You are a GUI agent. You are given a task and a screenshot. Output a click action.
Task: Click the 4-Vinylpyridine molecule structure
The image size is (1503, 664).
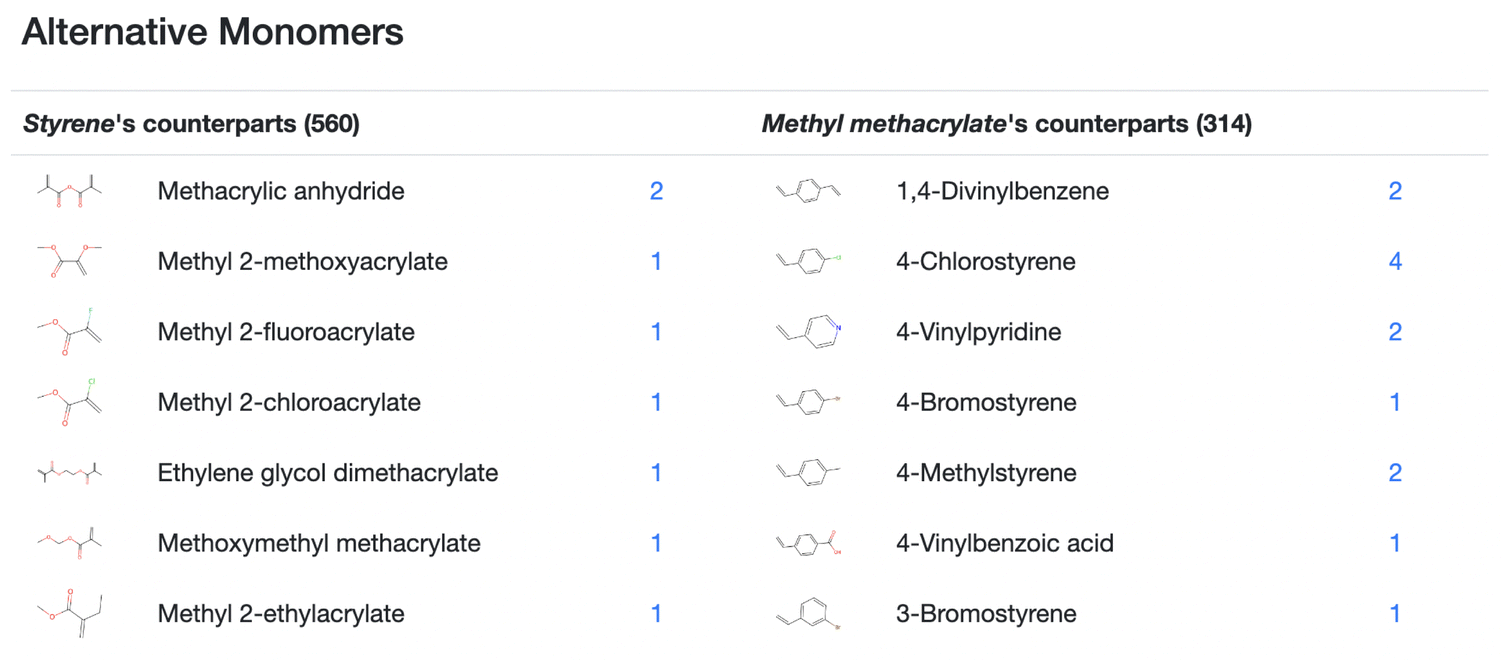point(809,332)
